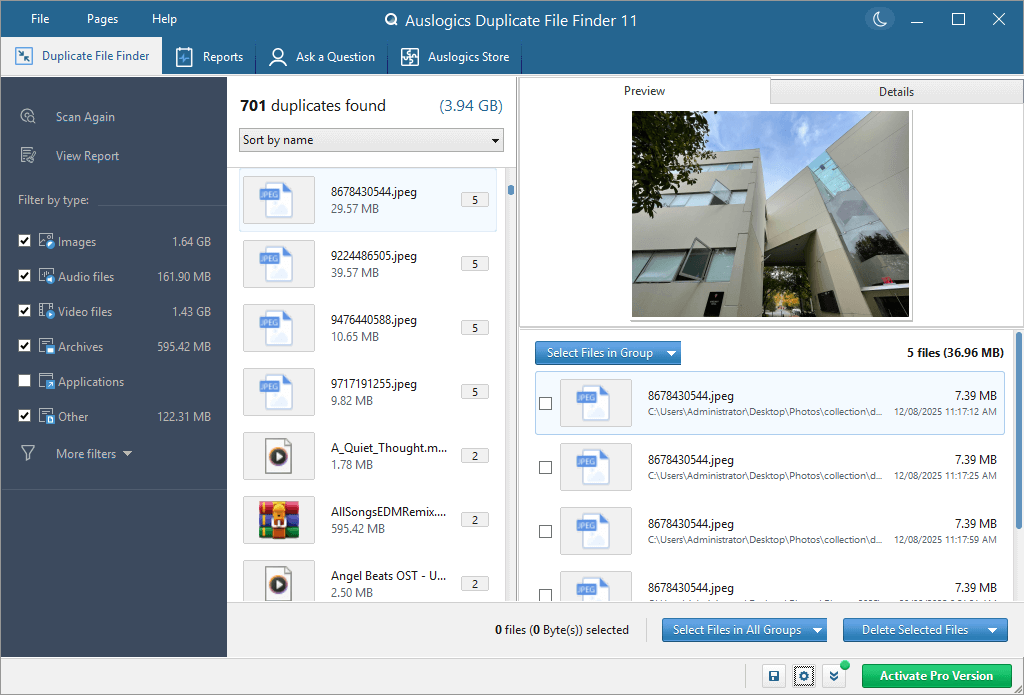Click the save results disk icon

(773, 676)
